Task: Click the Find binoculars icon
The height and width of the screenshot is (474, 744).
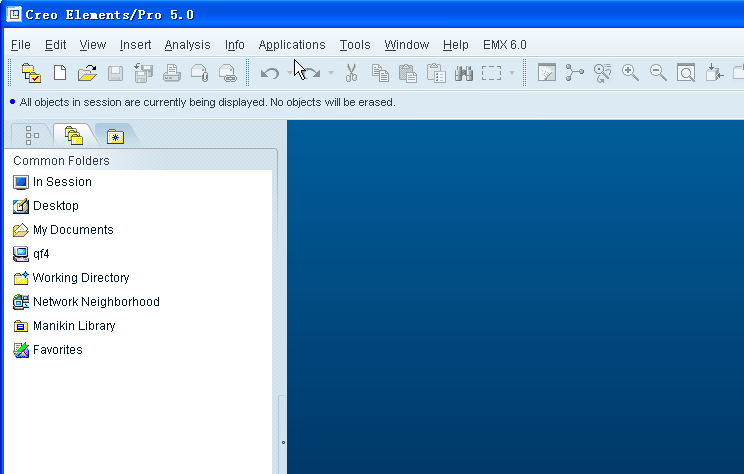Action: click(x=464, y=73)
